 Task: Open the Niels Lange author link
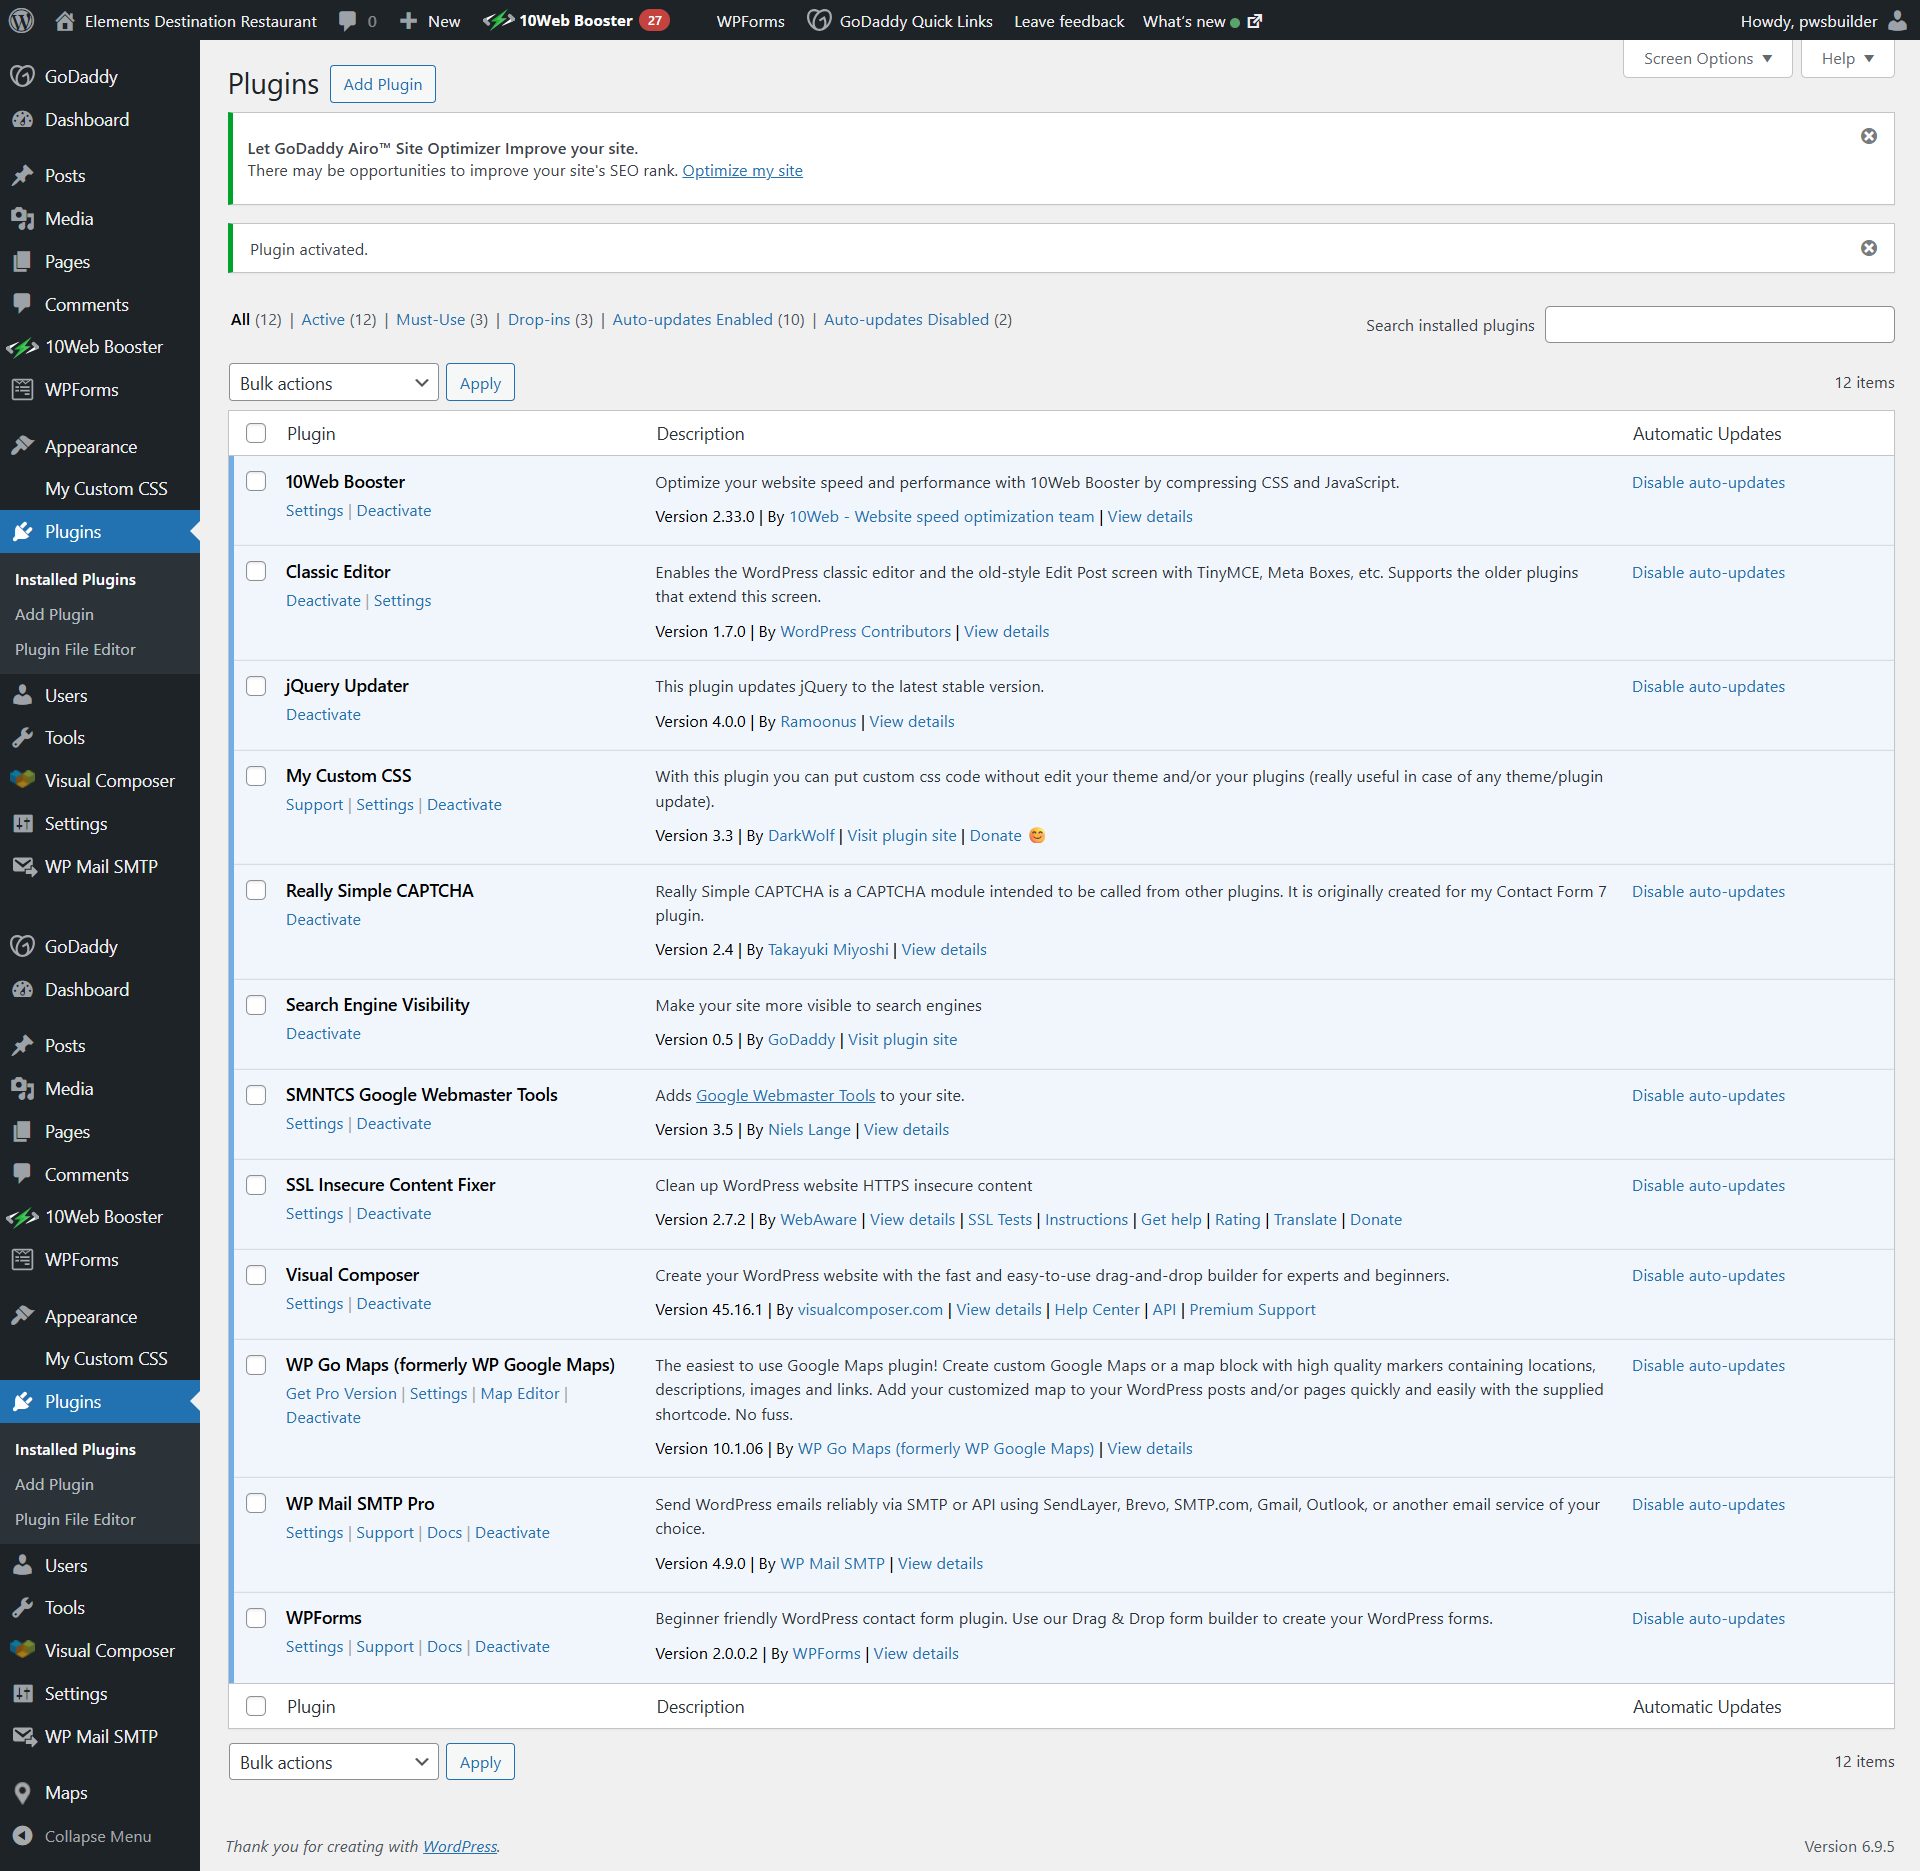point(810,1129)
